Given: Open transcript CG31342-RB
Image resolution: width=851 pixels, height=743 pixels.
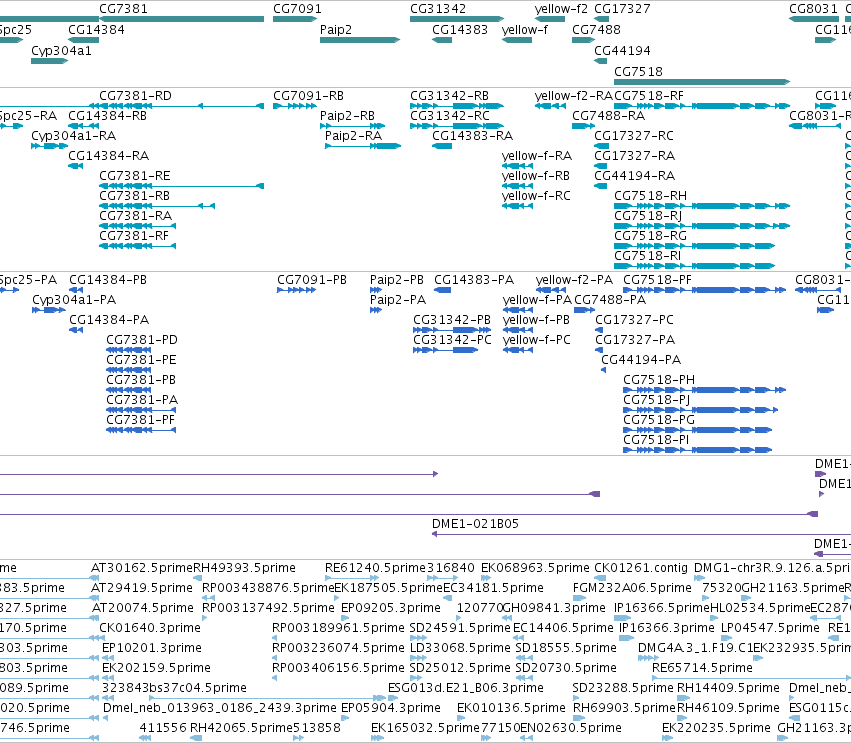Looking at the screenshot, I should [449, 96].
